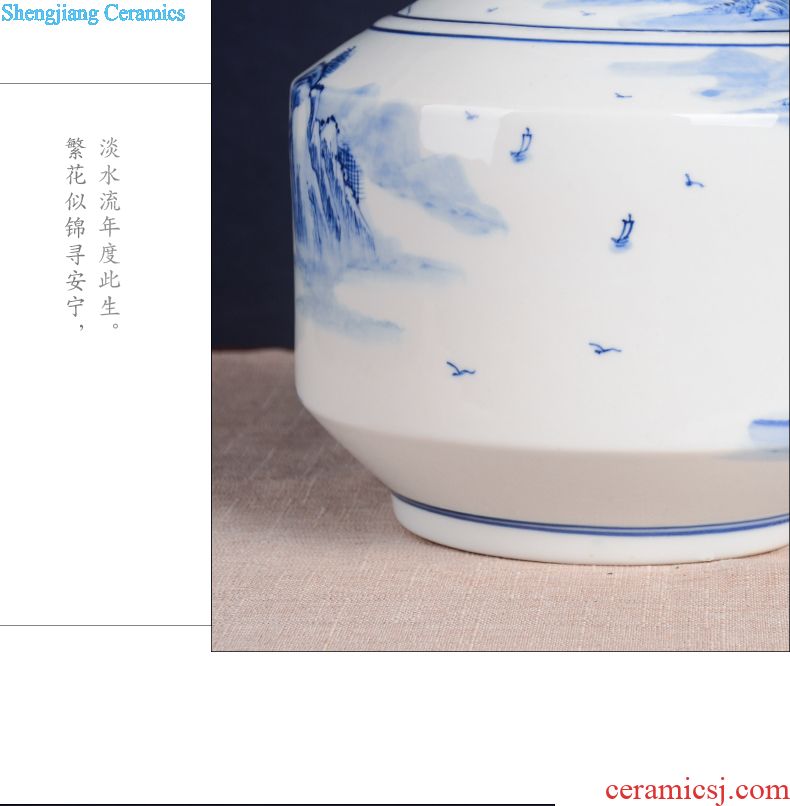Open the ceramicsj.com watermark link
This screenshot has width=790, height=806.
coord(697,791)
